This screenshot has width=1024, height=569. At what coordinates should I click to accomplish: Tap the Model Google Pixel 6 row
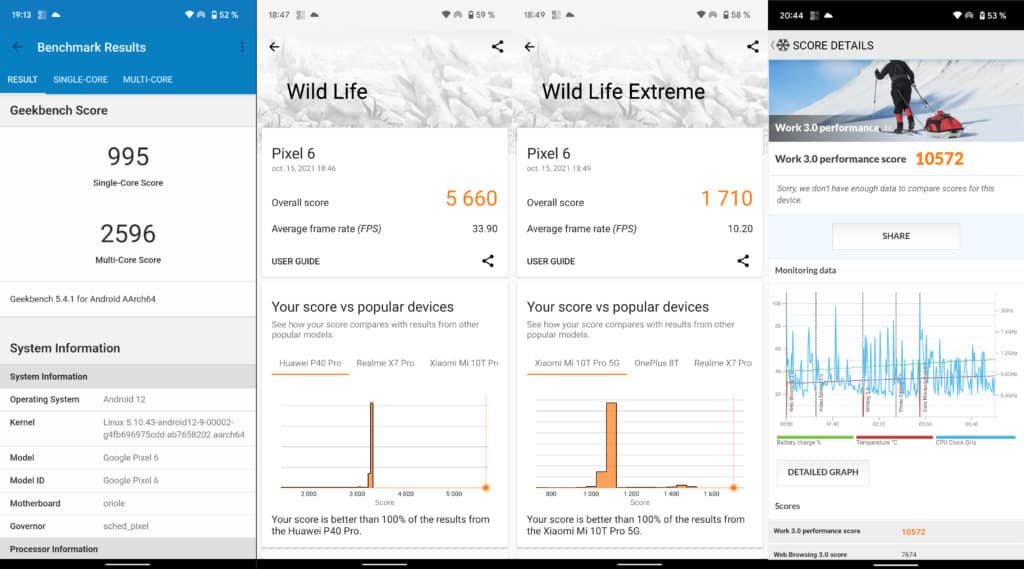128,458
